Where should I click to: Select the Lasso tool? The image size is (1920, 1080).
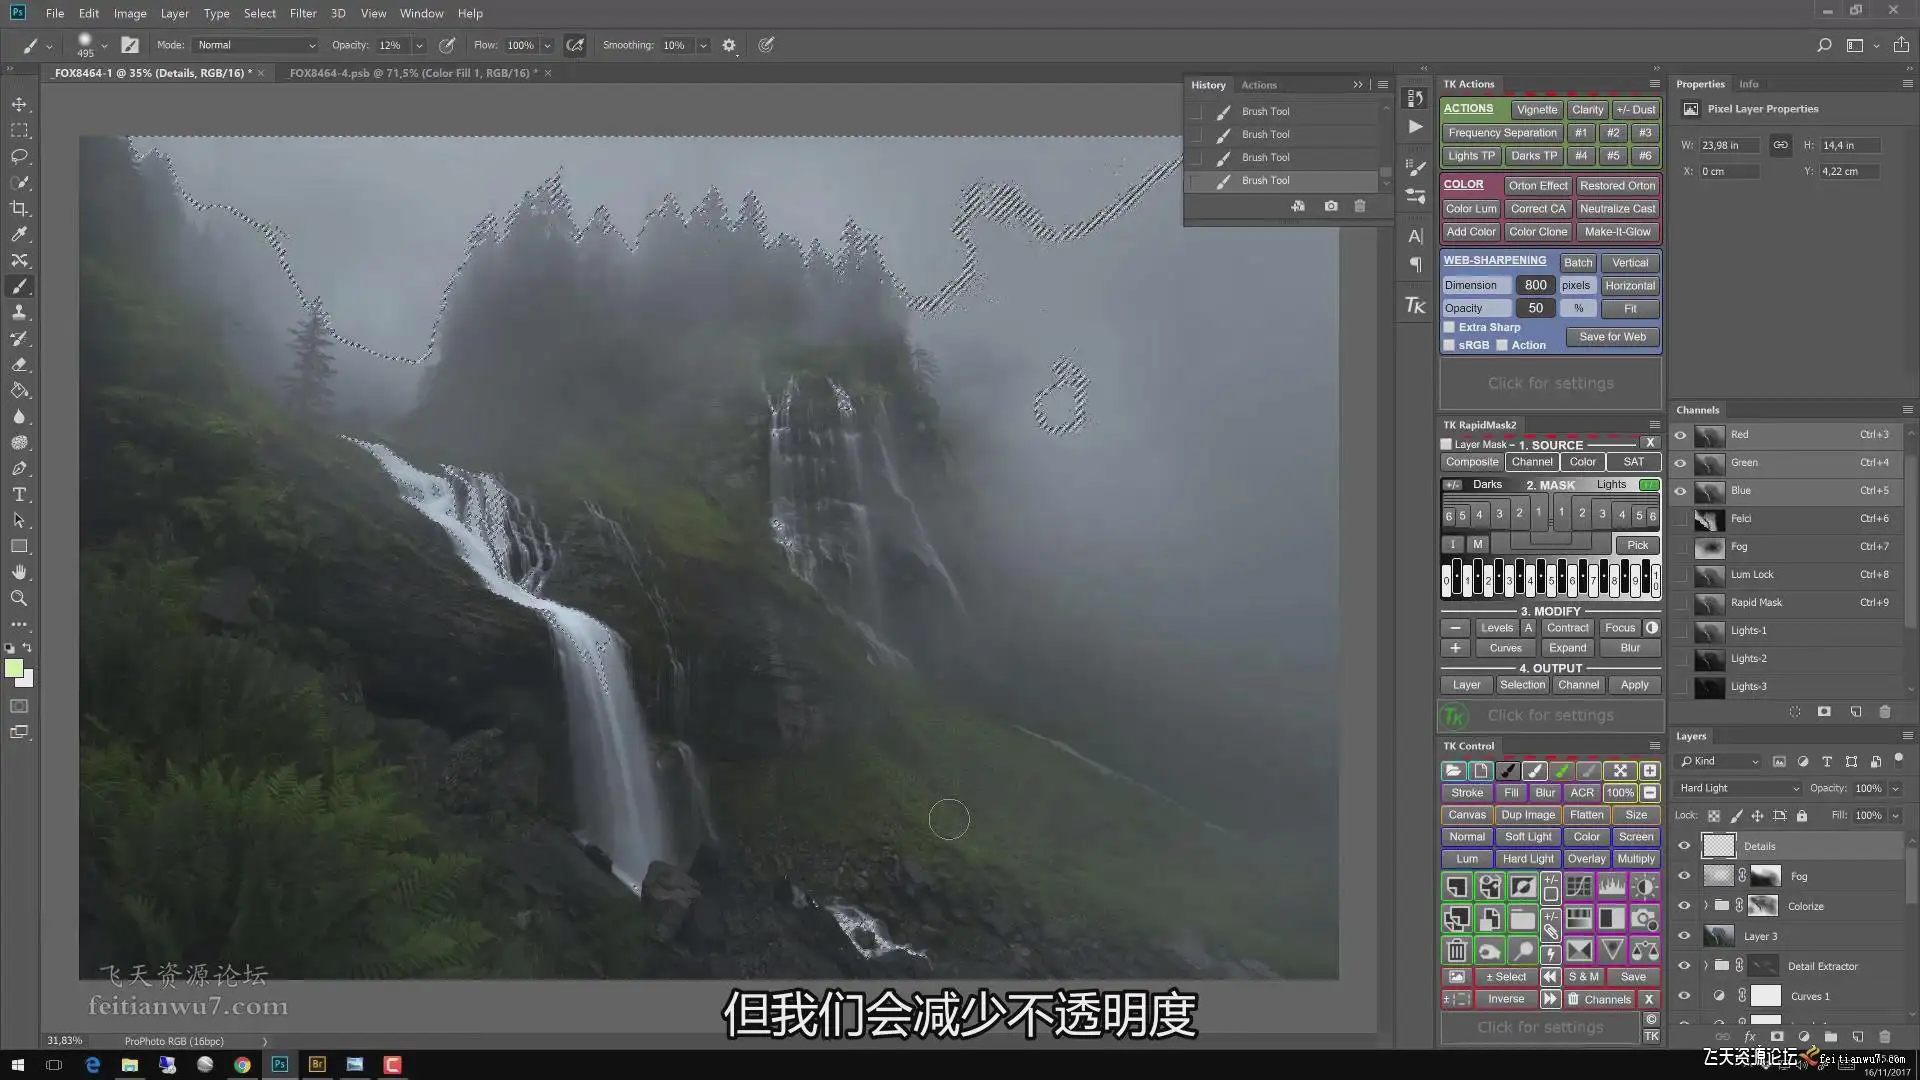(19, 156)
